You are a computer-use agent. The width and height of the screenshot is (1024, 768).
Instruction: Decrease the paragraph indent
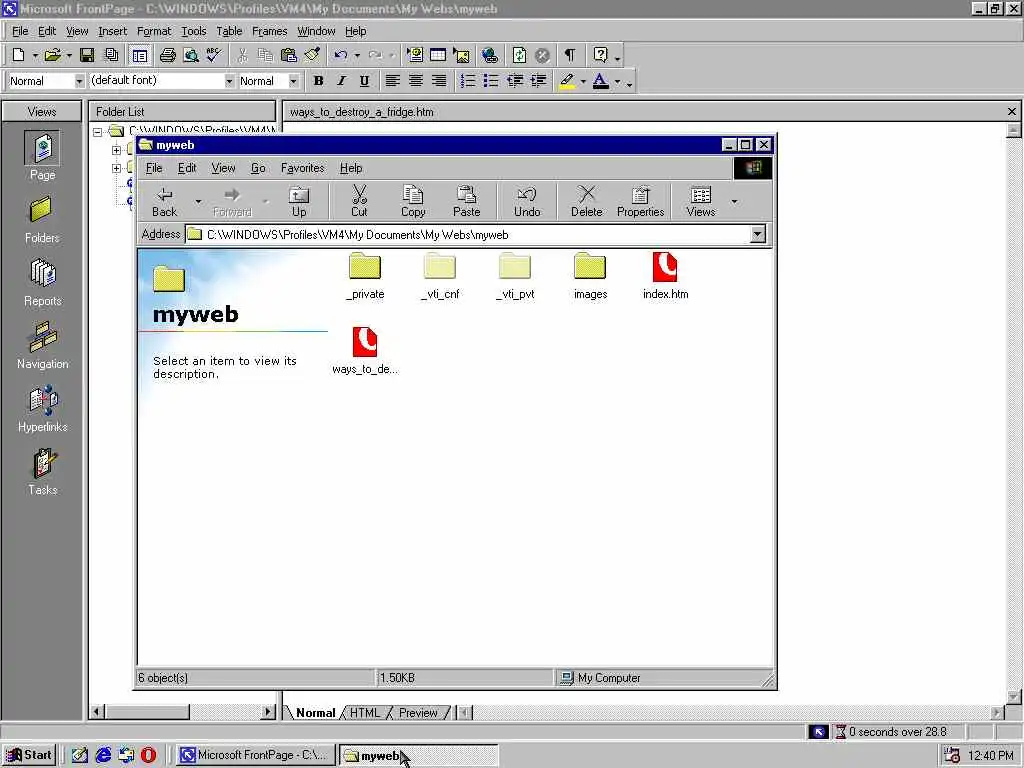pyautogui.click(x=515, y=81)
